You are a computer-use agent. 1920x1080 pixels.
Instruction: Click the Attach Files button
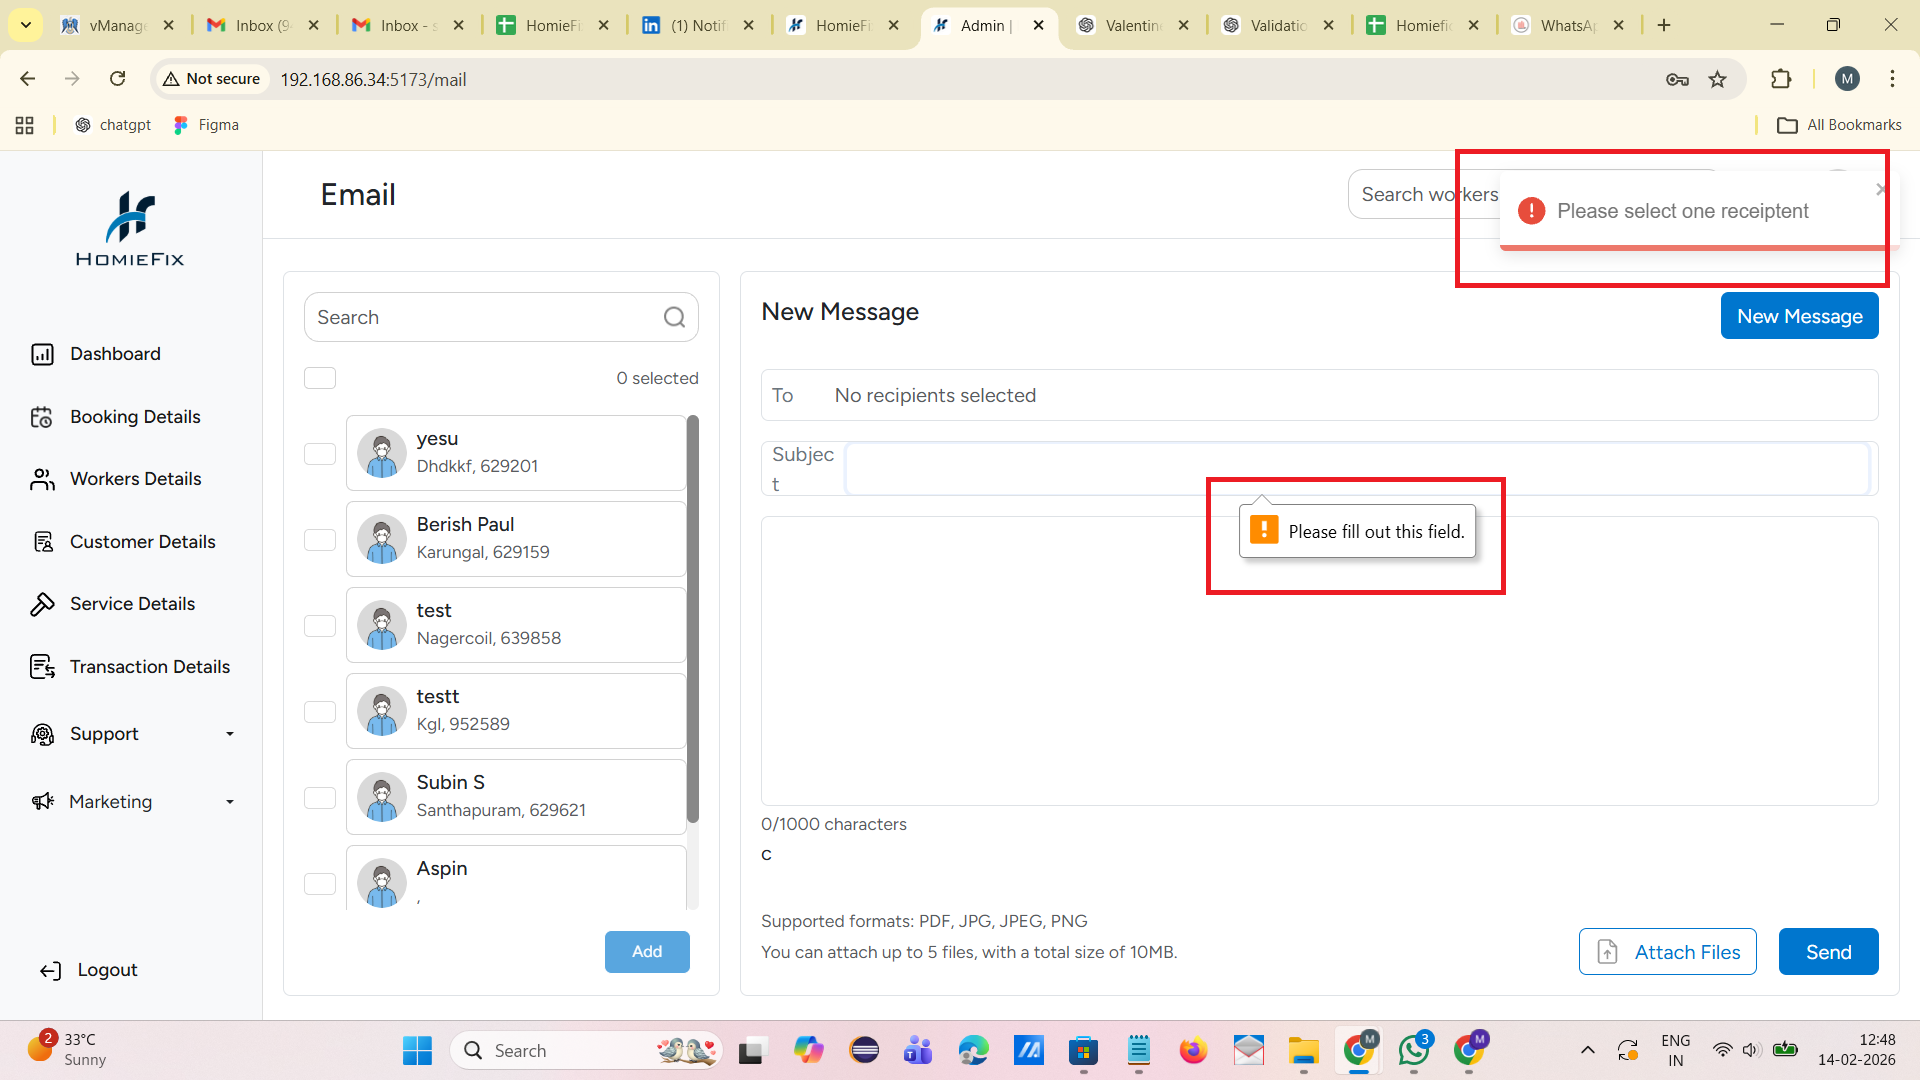(x=1667, y=952)
